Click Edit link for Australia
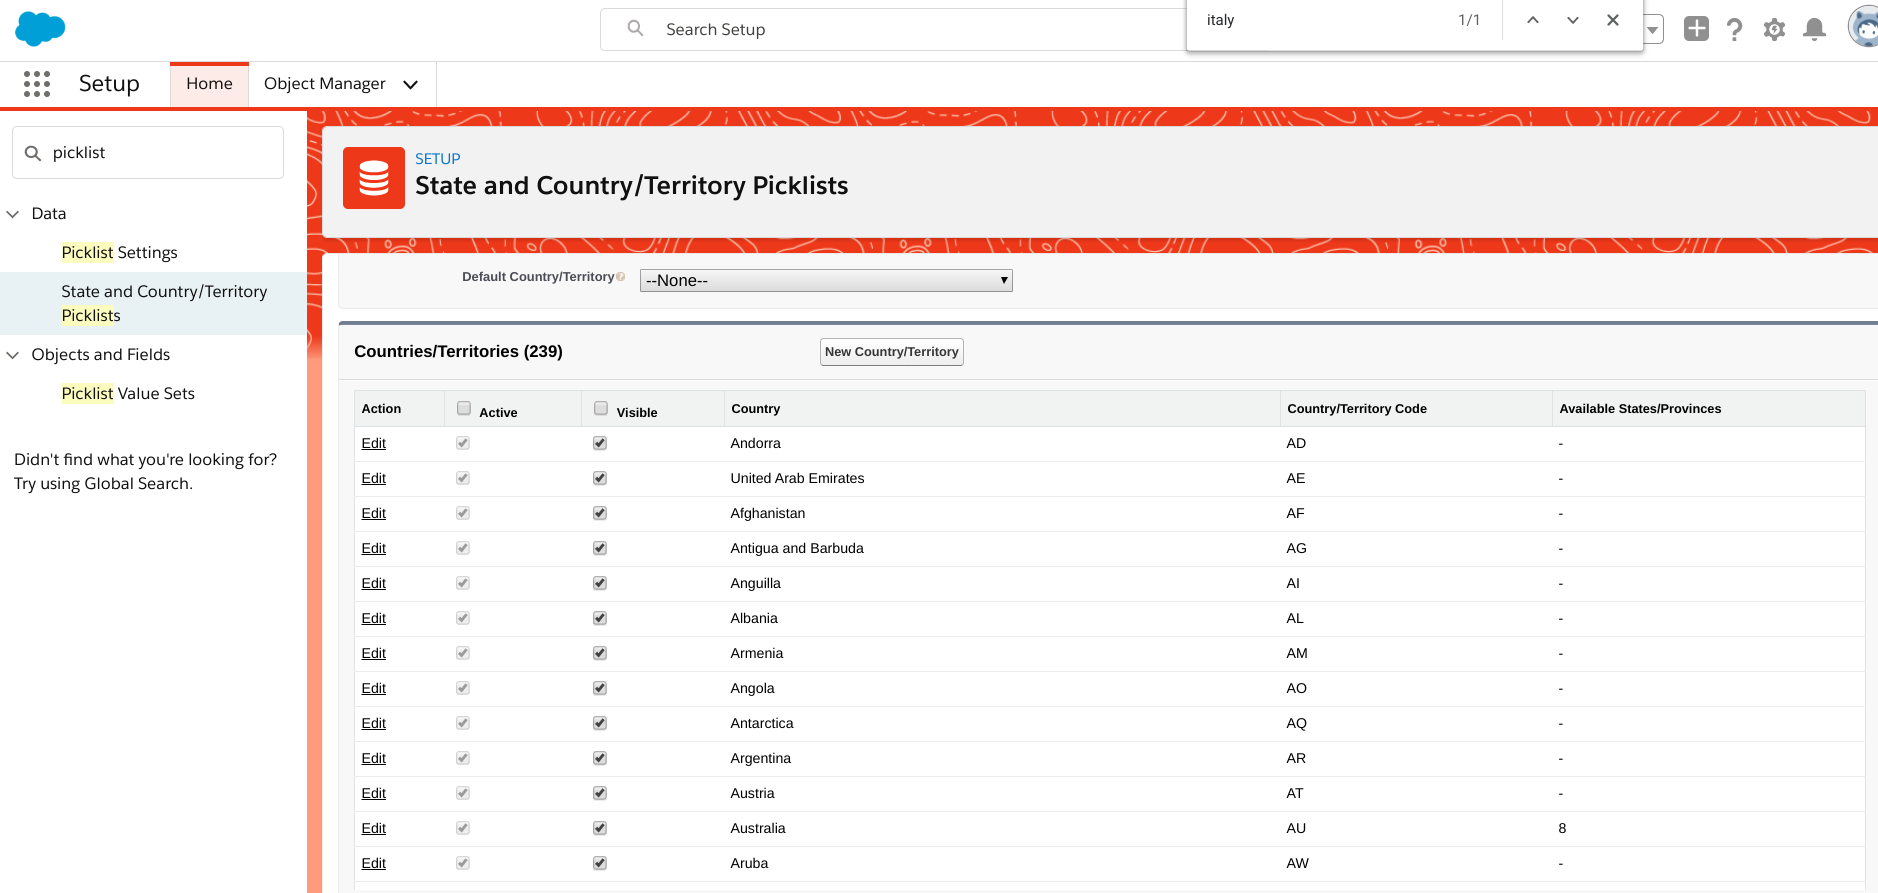Image resolution: width=1878 pixels, height=893 pixels. point(373,828)
